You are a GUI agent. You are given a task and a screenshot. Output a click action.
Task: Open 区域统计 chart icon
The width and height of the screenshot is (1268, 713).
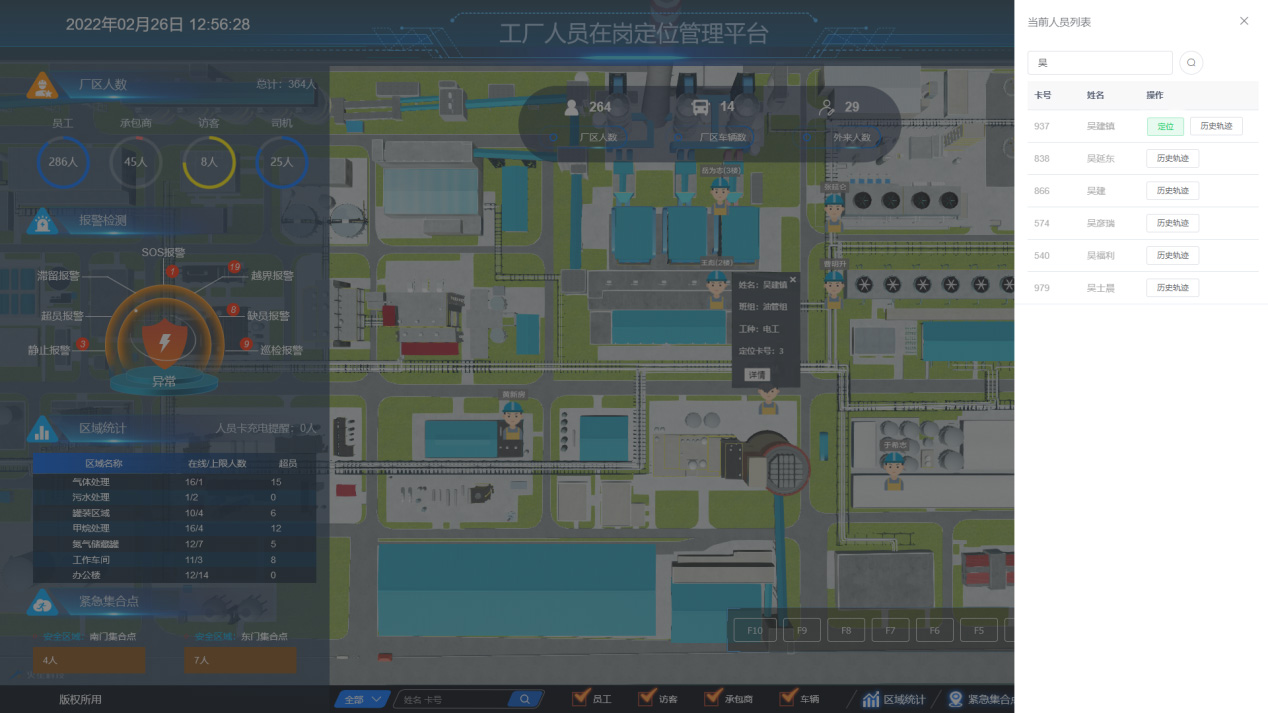click(870, 699)
